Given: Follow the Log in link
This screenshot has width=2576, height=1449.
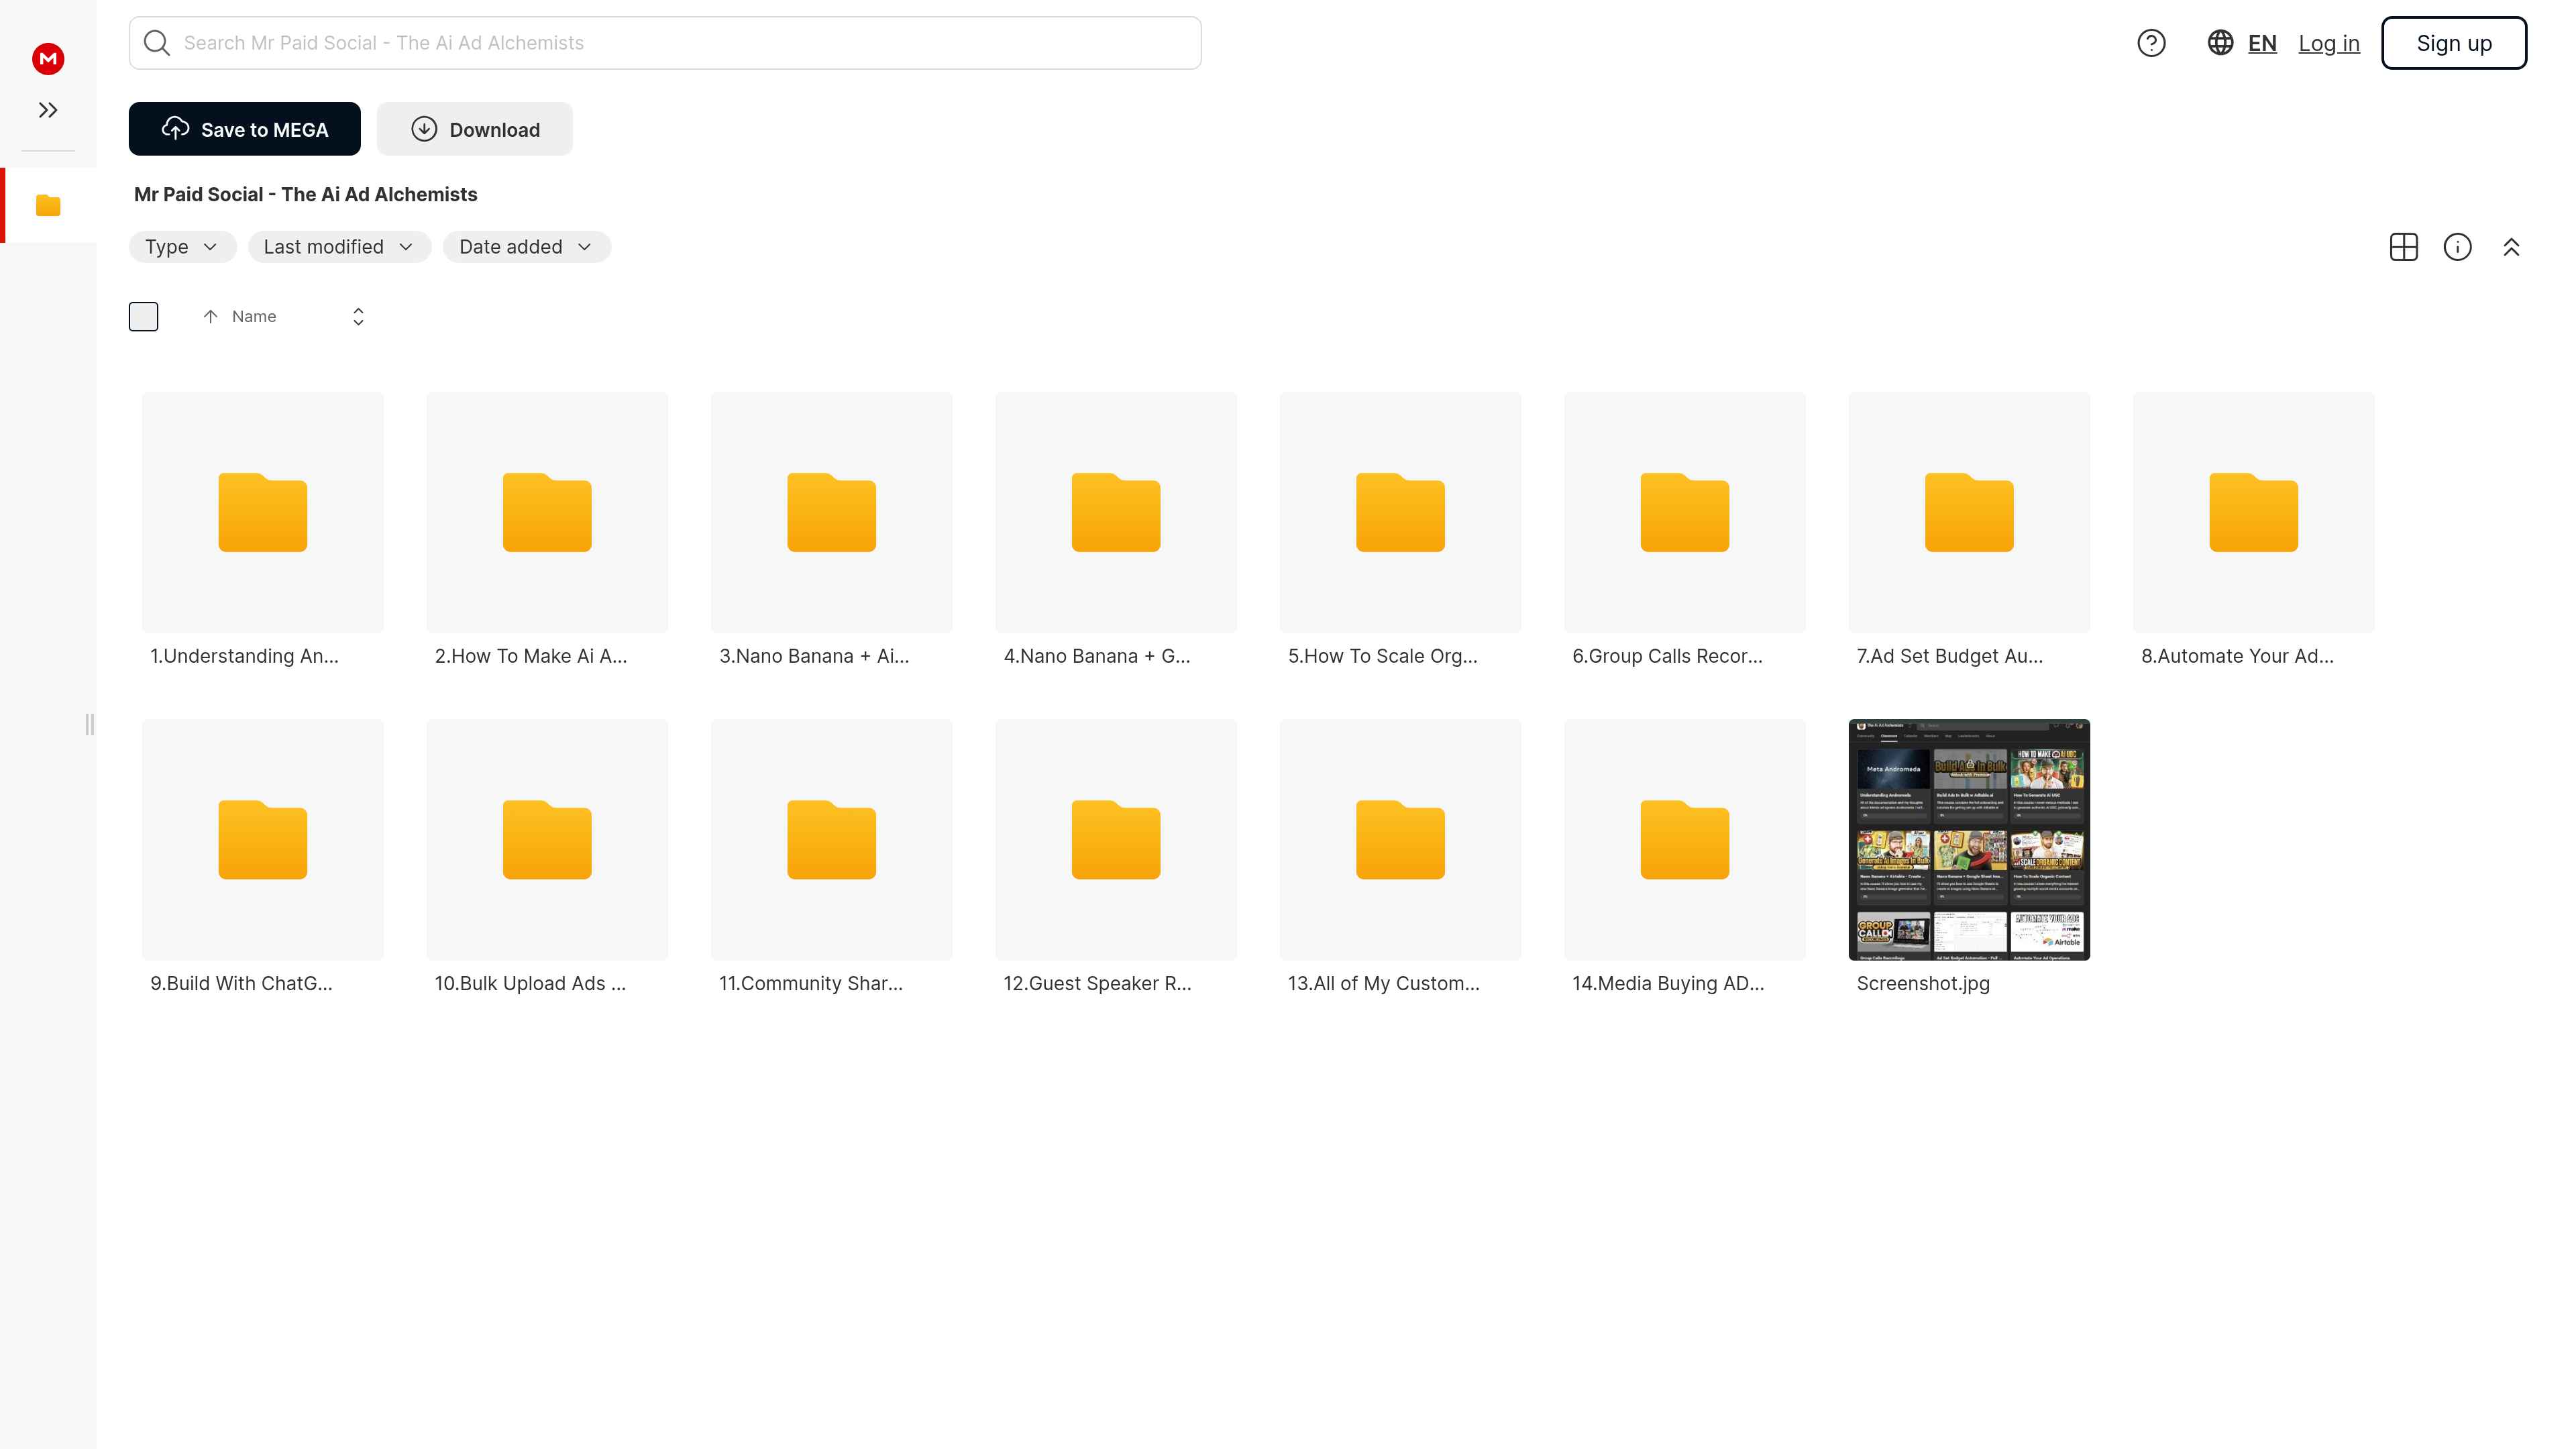Looking at the screenshot, I should click(2329, 43).
